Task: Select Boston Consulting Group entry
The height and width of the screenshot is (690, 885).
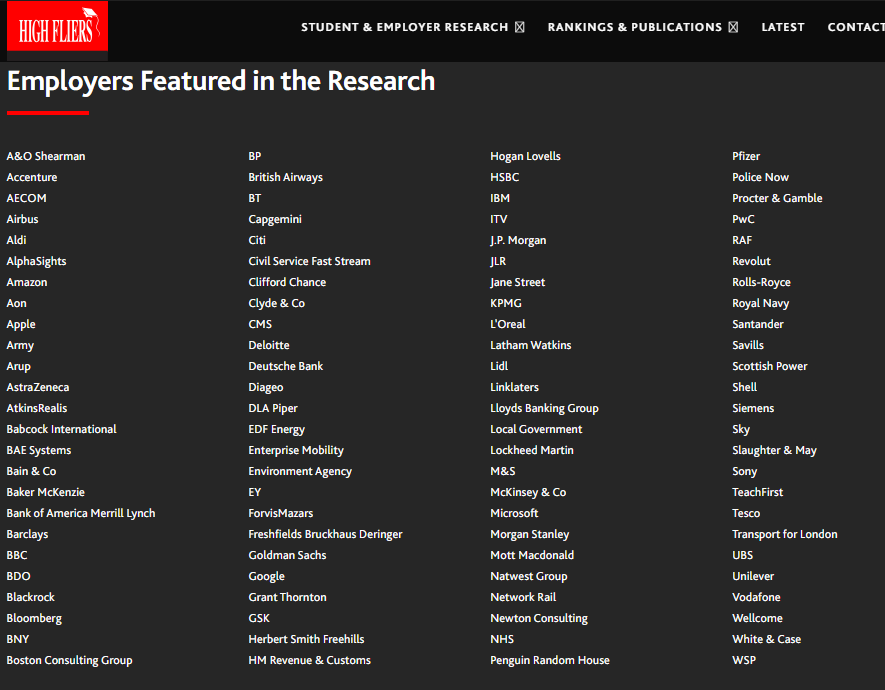Action: point(69,660)
